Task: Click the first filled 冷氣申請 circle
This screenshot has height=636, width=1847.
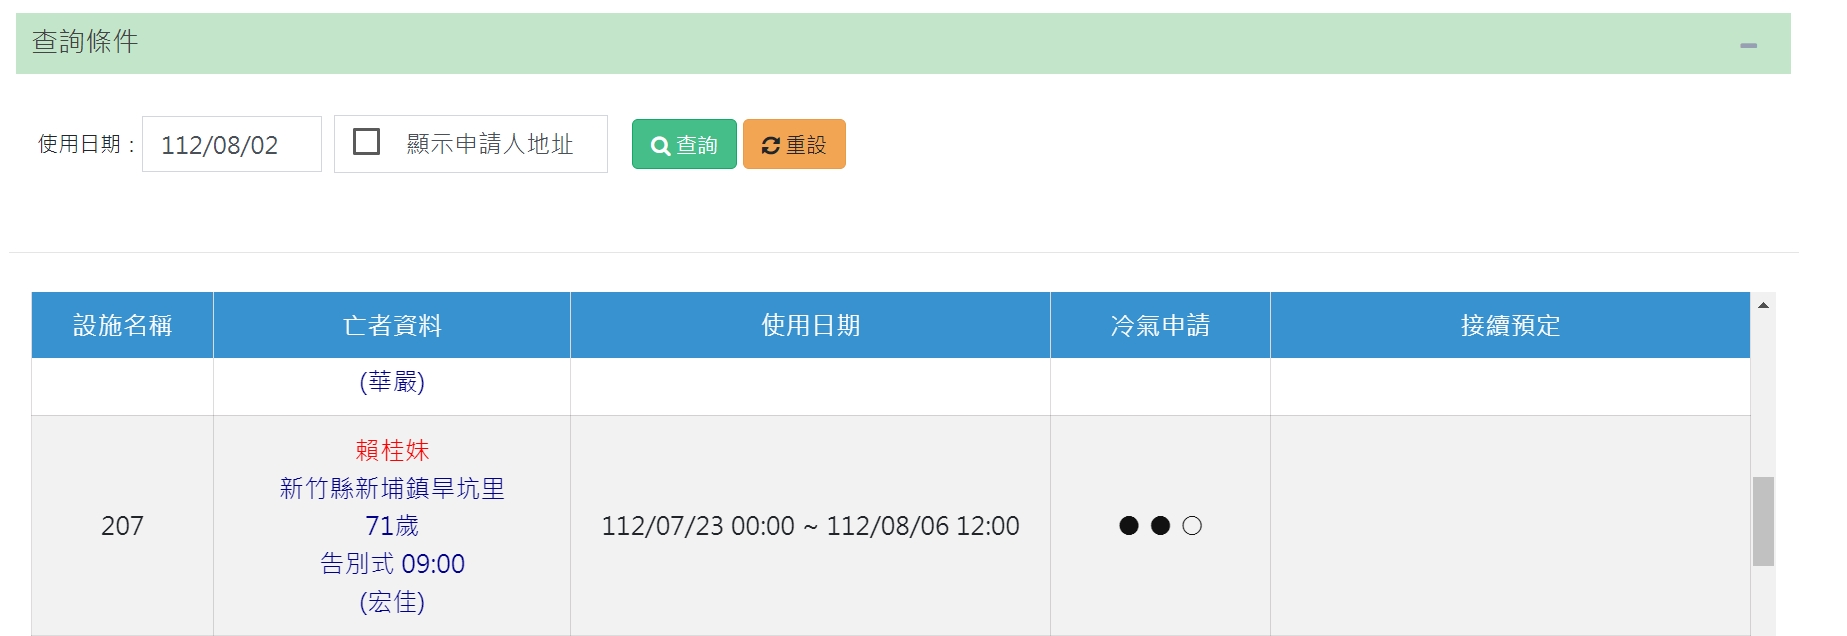Action: [1129, 526]
